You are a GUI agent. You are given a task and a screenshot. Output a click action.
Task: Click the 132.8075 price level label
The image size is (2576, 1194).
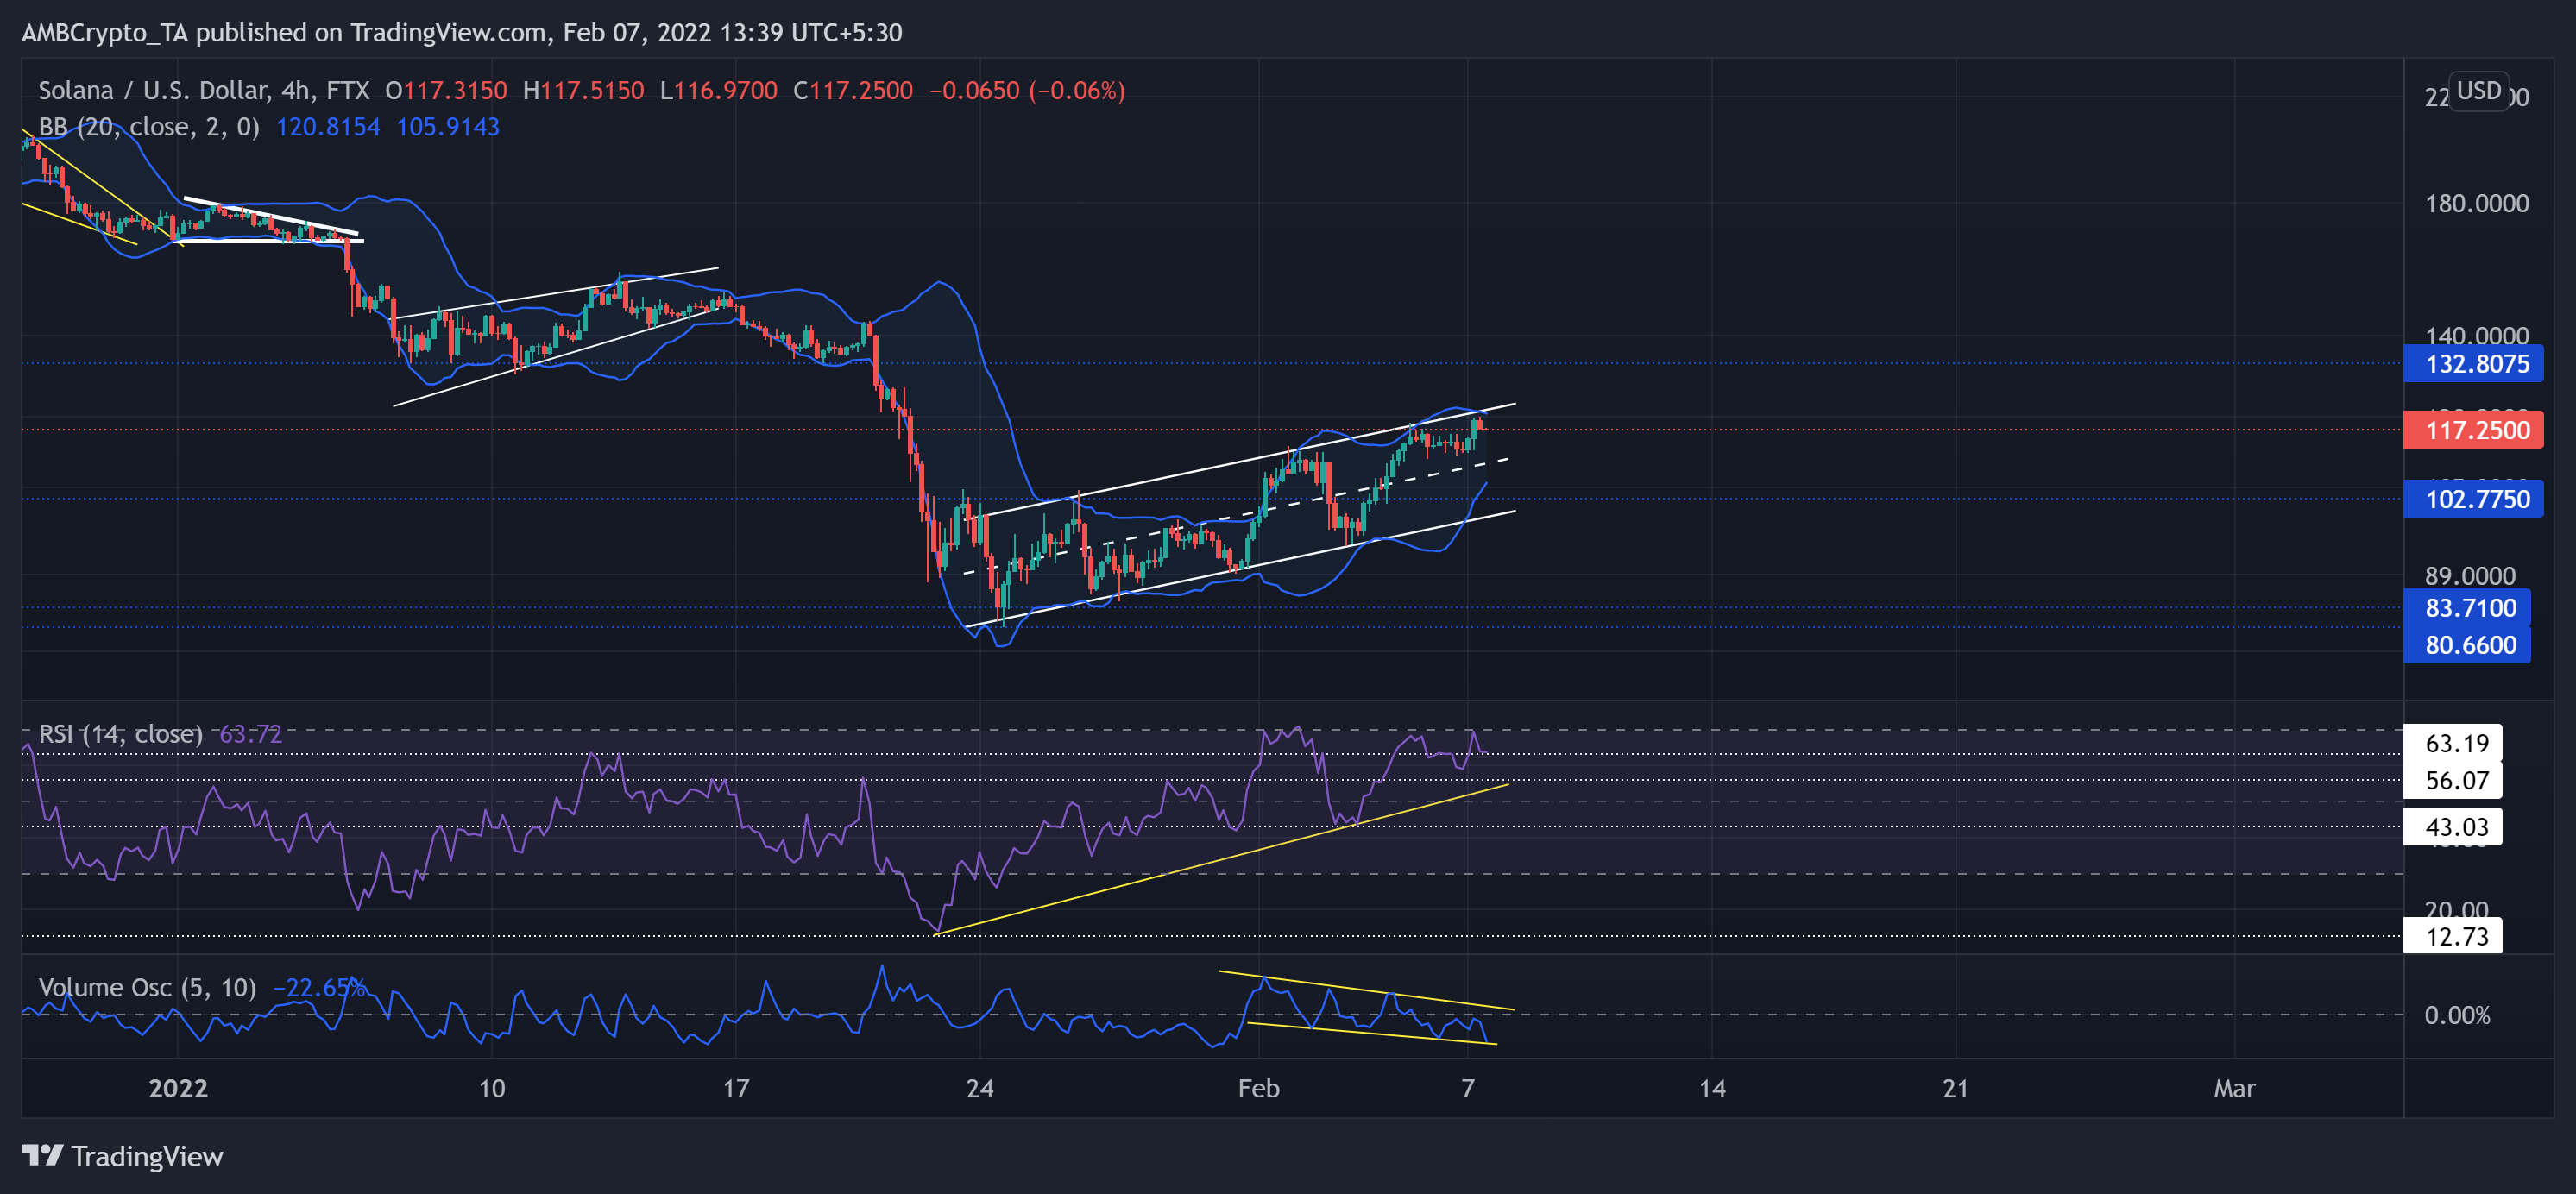pos(2473,364)
